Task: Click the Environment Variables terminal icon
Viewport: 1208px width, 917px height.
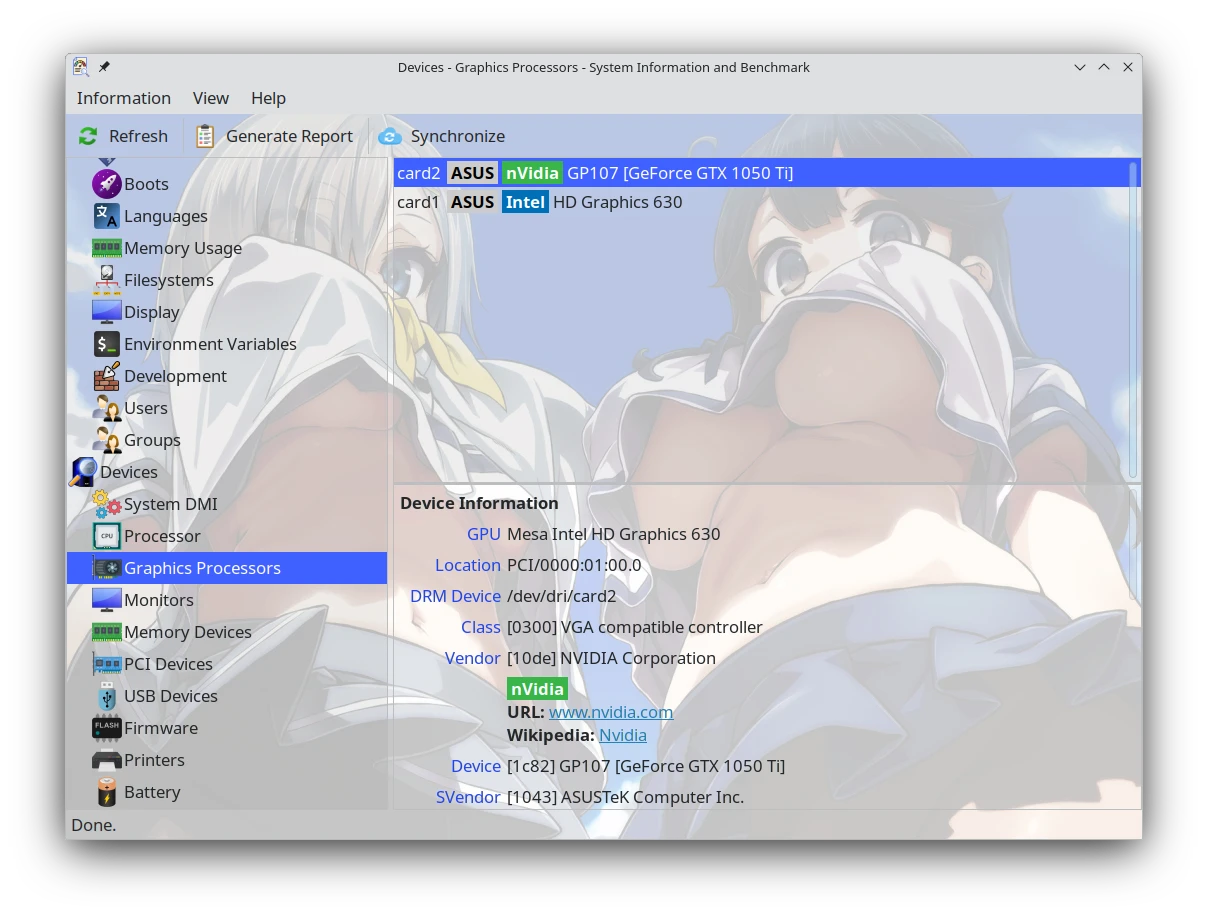Action: pyautogui.click(x=107, y=344)
